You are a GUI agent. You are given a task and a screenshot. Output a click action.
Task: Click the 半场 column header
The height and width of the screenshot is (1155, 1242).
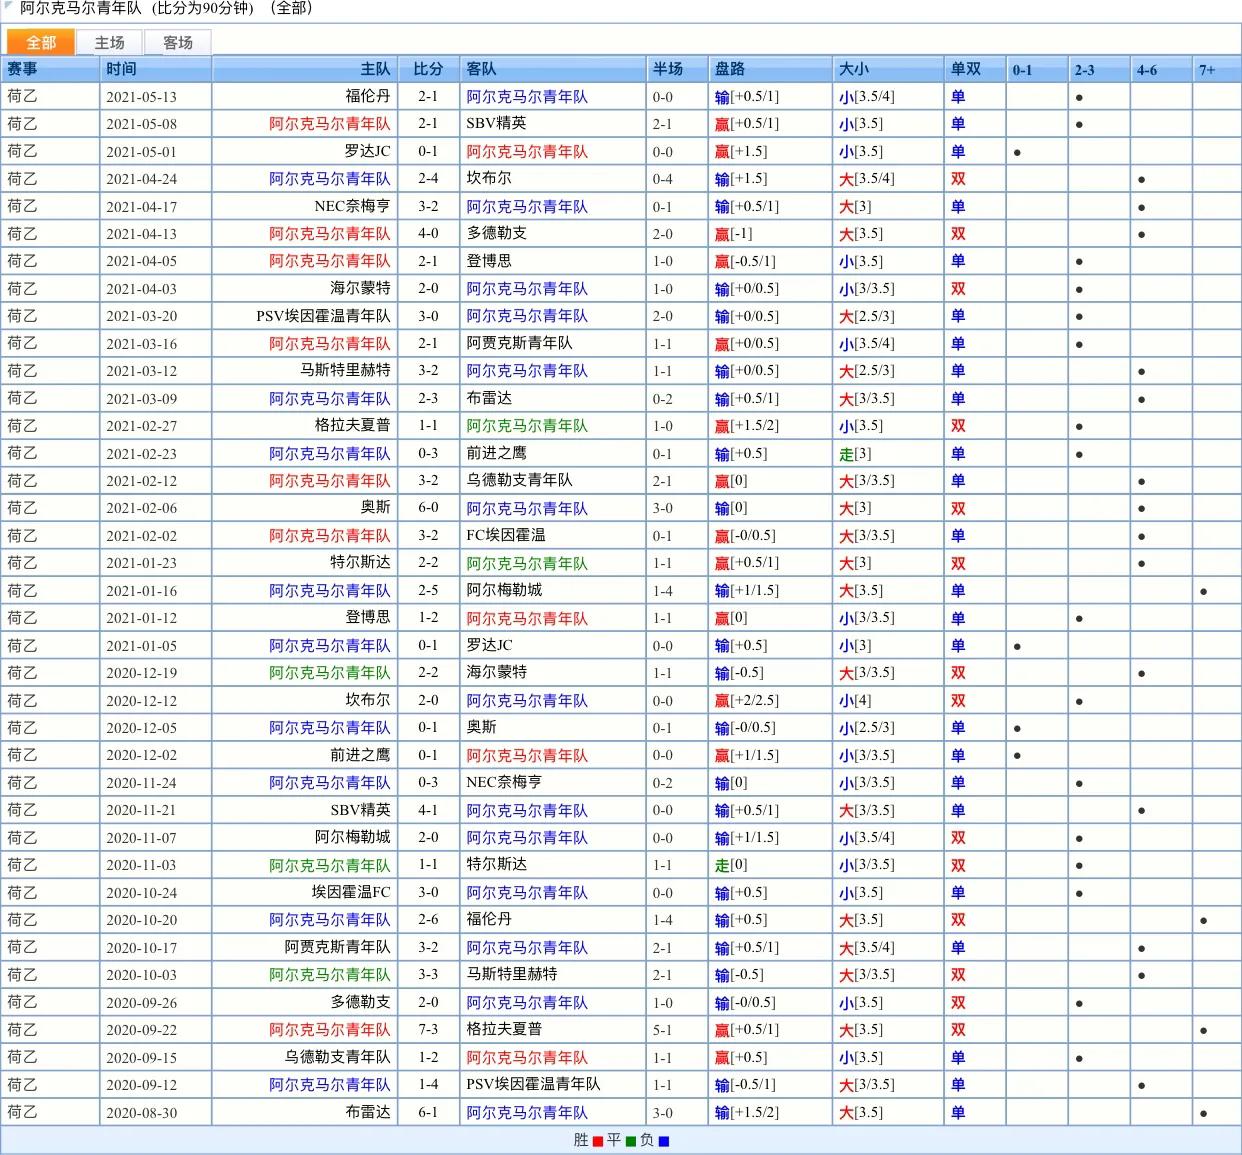(x=668, y=69)
